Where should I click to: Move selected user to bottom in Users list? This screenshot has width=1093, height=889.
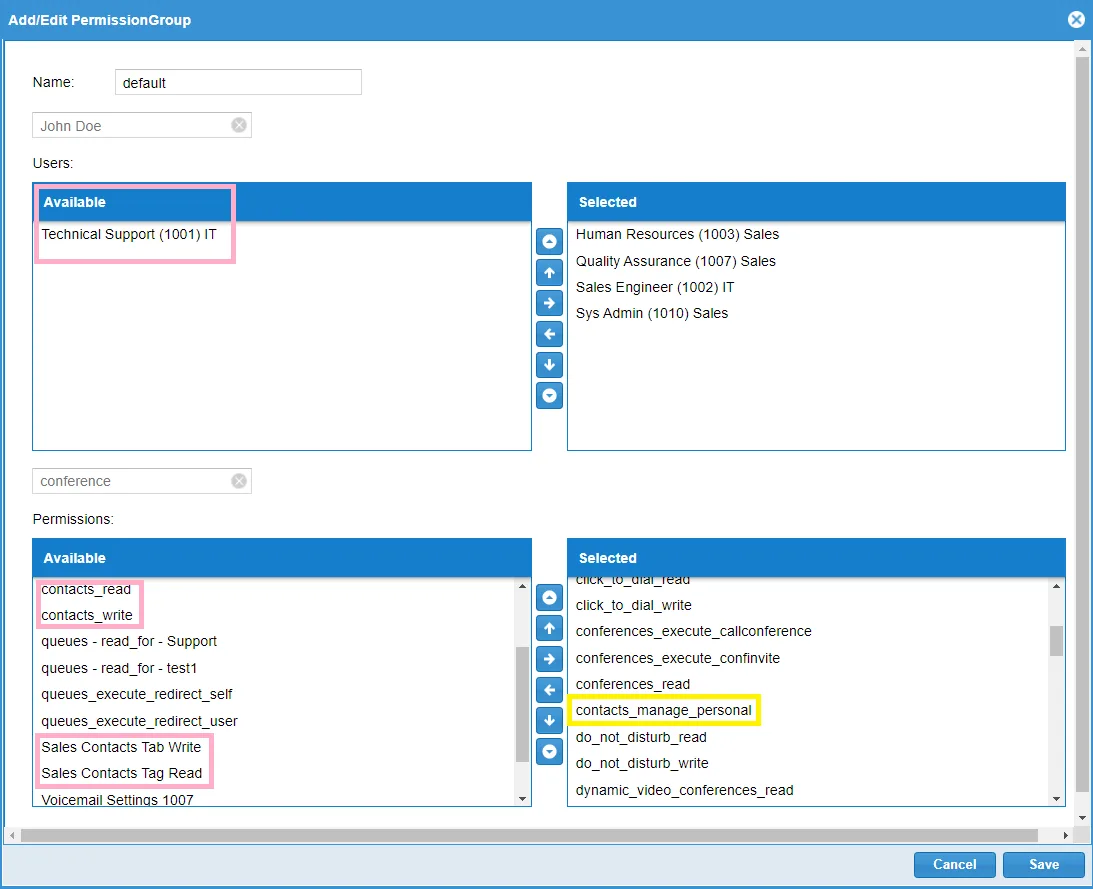[x=549, y=395]
